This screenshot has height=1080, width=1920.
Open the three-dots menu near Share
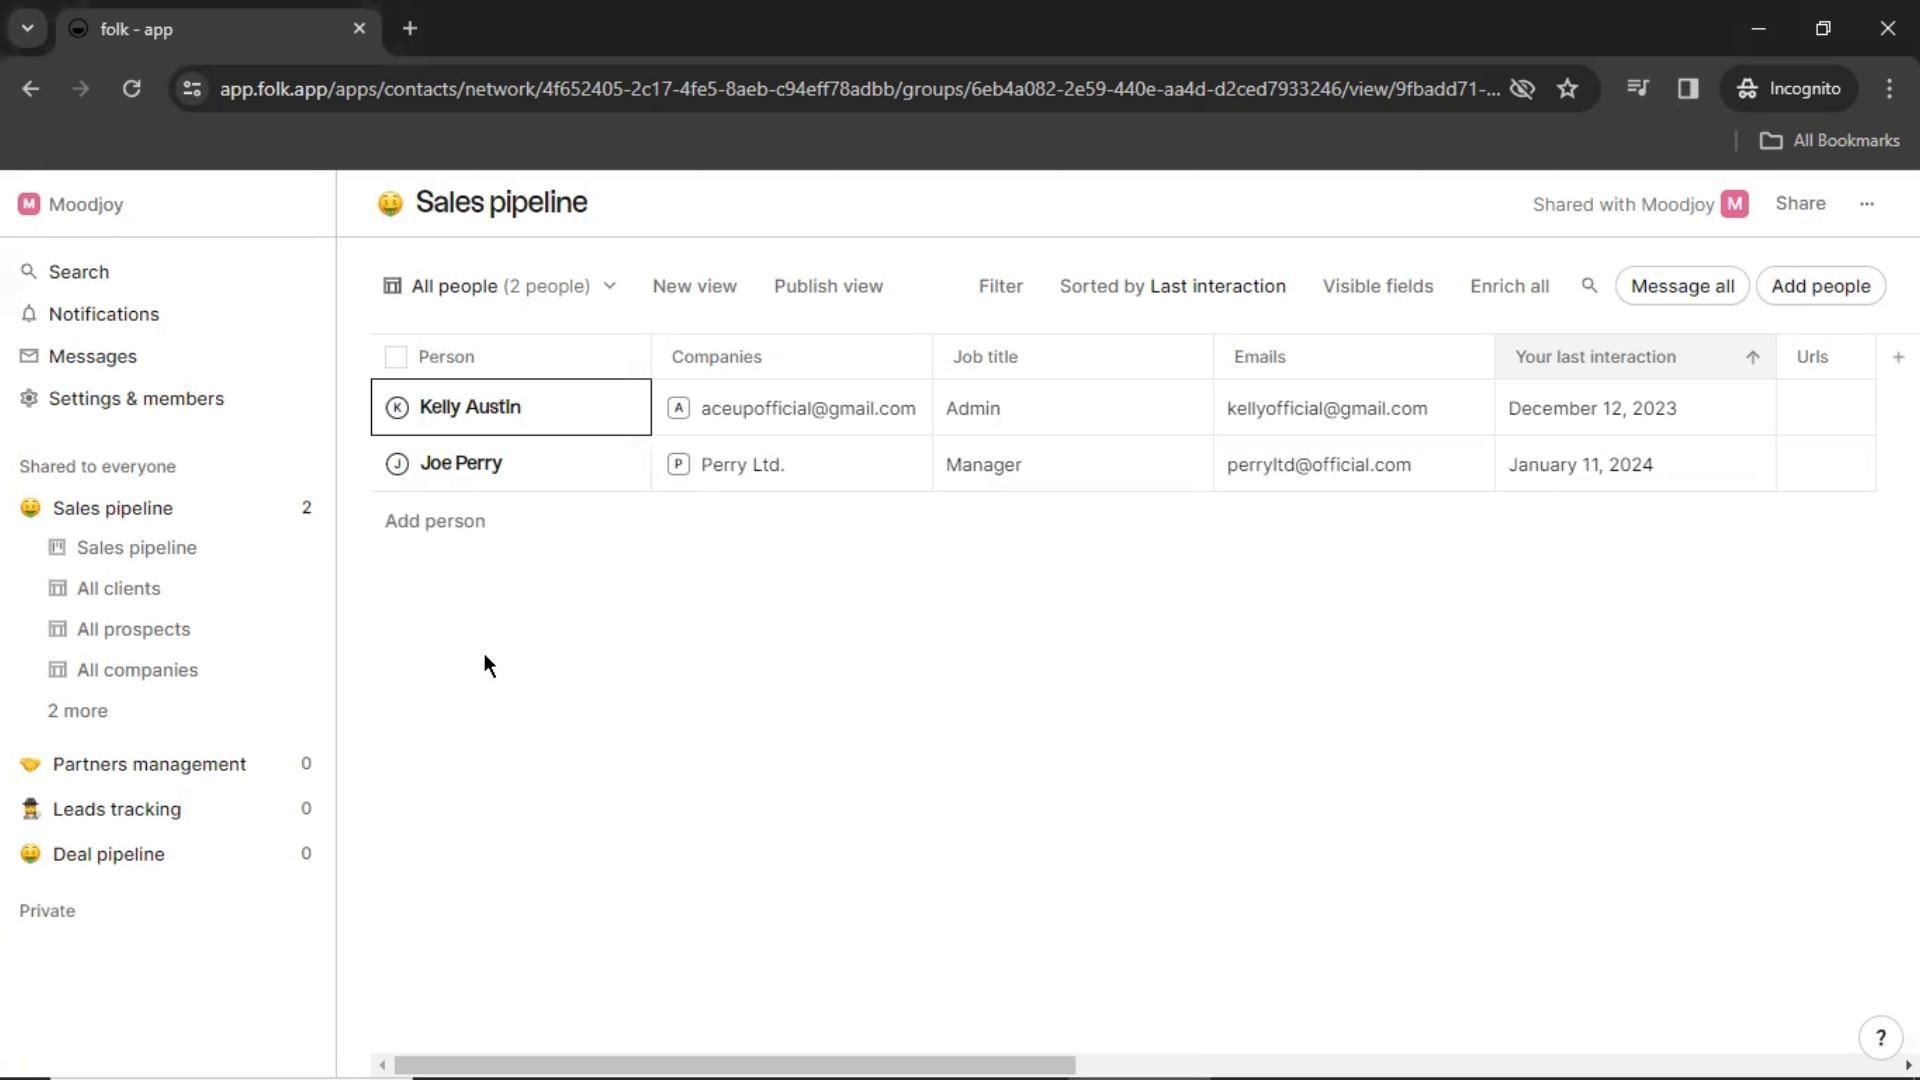point(1866,204)
